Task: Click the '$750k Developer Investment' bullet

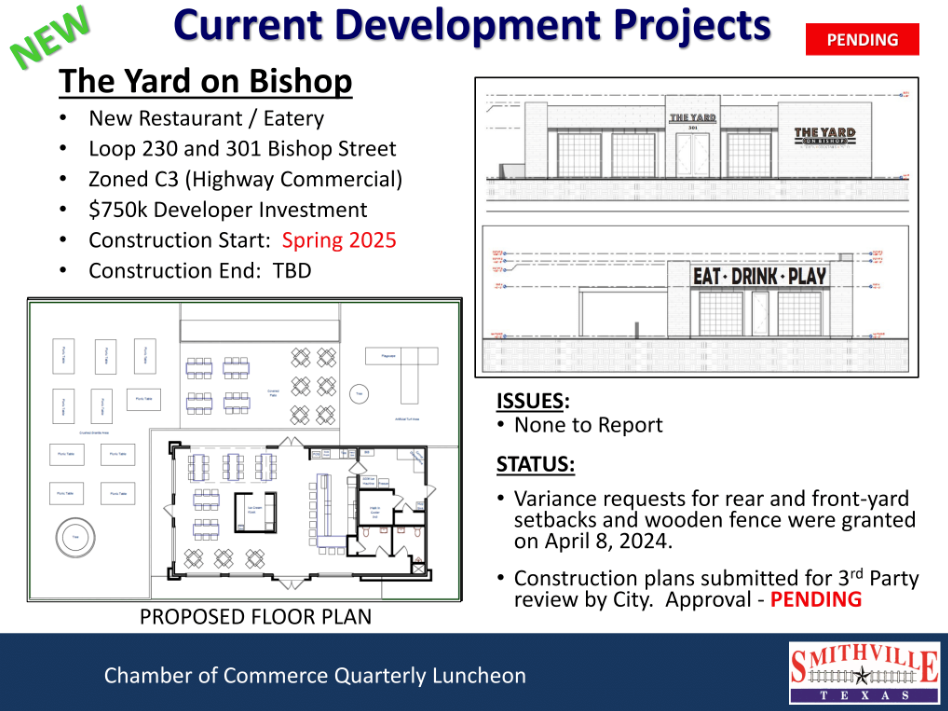Action: pos(228,210)
